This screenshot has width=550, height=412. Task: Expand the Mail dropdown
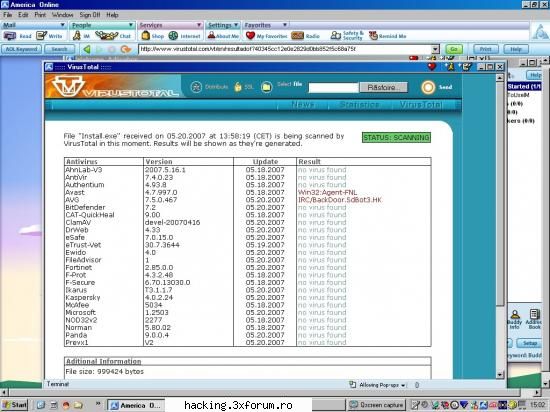click(63, 25)
